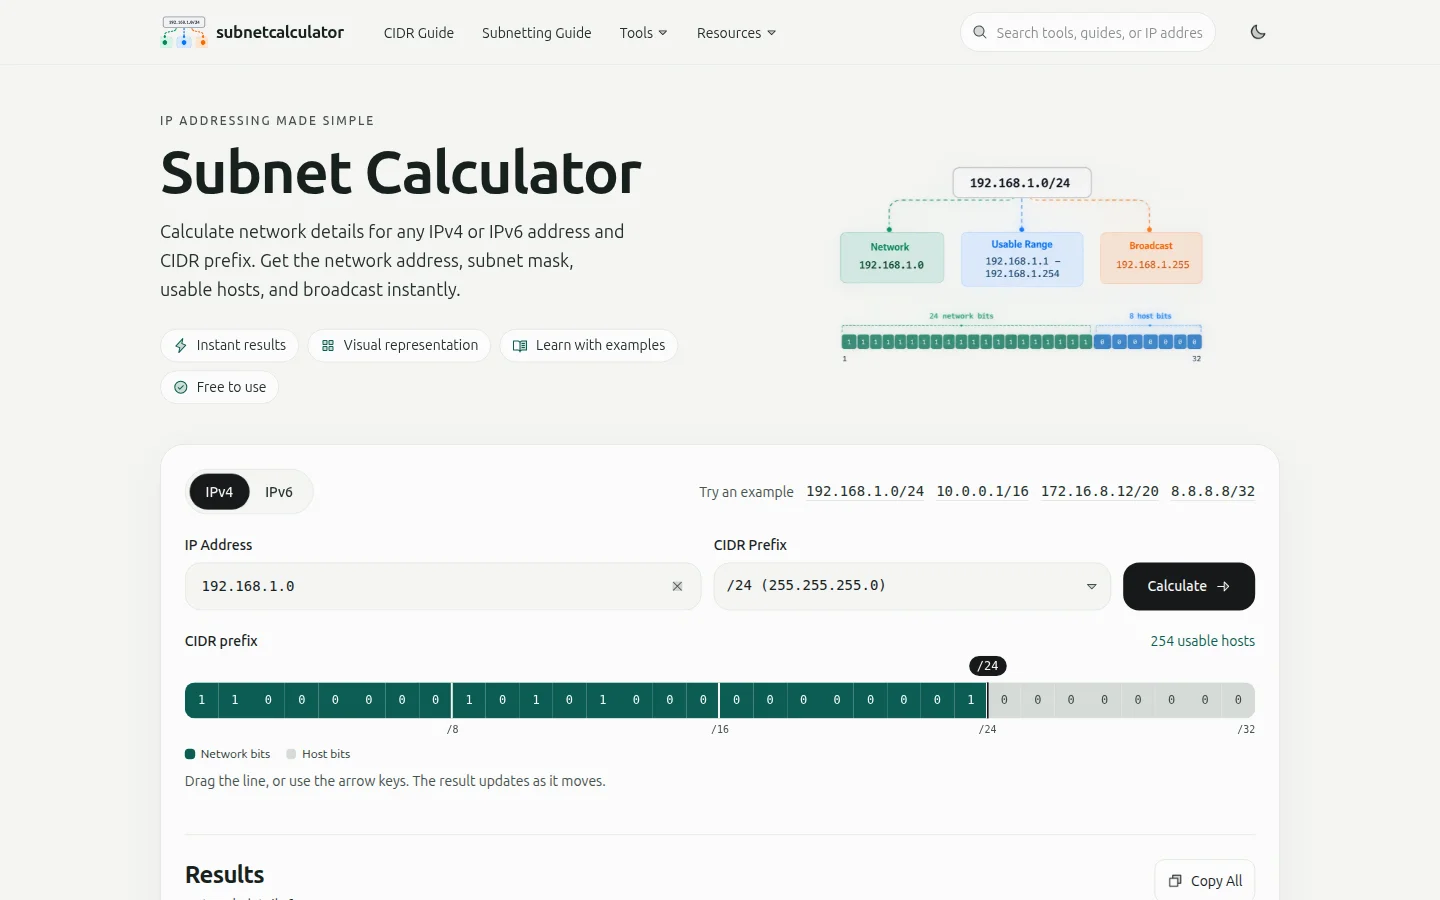Open the CIDR Prefix /24 dropdown
This screenshot has width=1440, height=900.
(912, 586)
